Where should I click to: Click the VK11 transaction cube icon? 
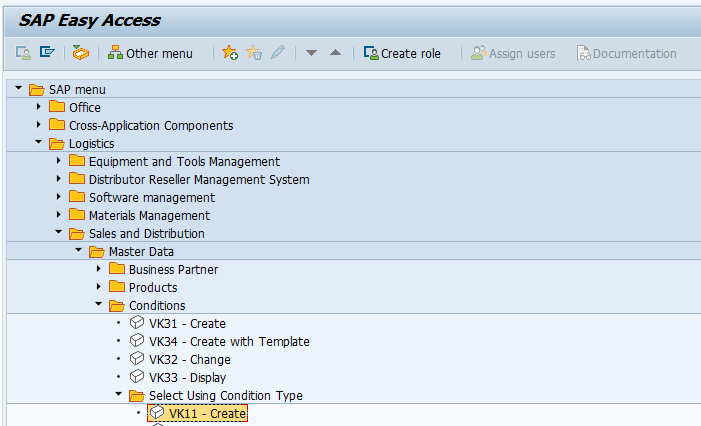pyautogui.click(x=157, y=413)
